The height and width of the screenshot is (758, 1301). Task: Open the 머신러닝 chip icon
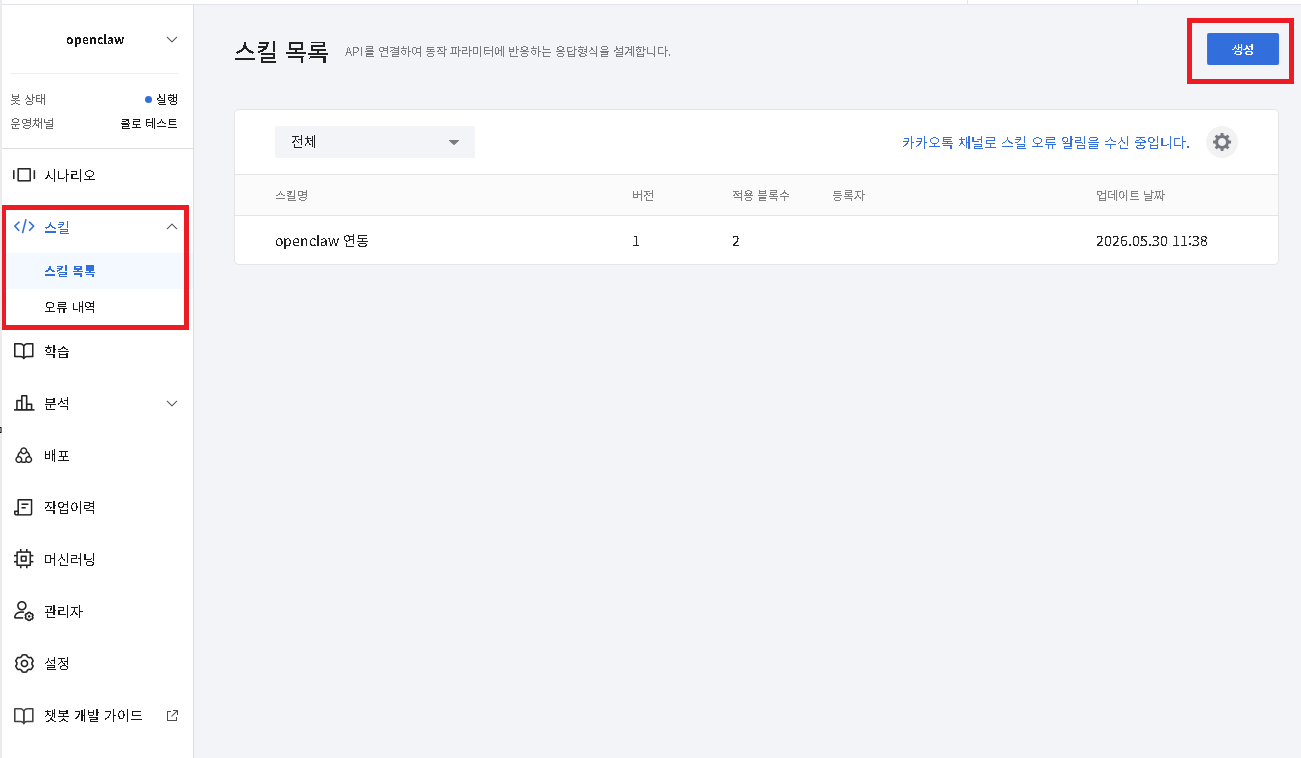pyautogui.click(x=24, y=559)
